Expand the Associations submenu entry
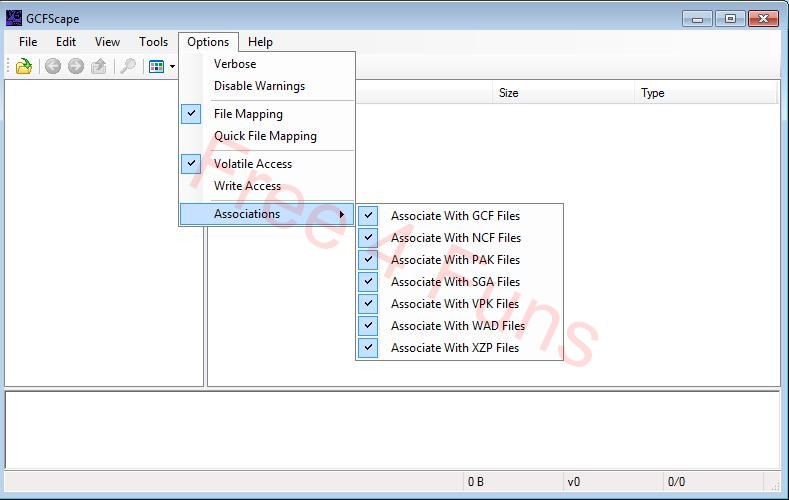Image resolution: width=789 pixels, height=500 pixels. [x=267, y=214]
